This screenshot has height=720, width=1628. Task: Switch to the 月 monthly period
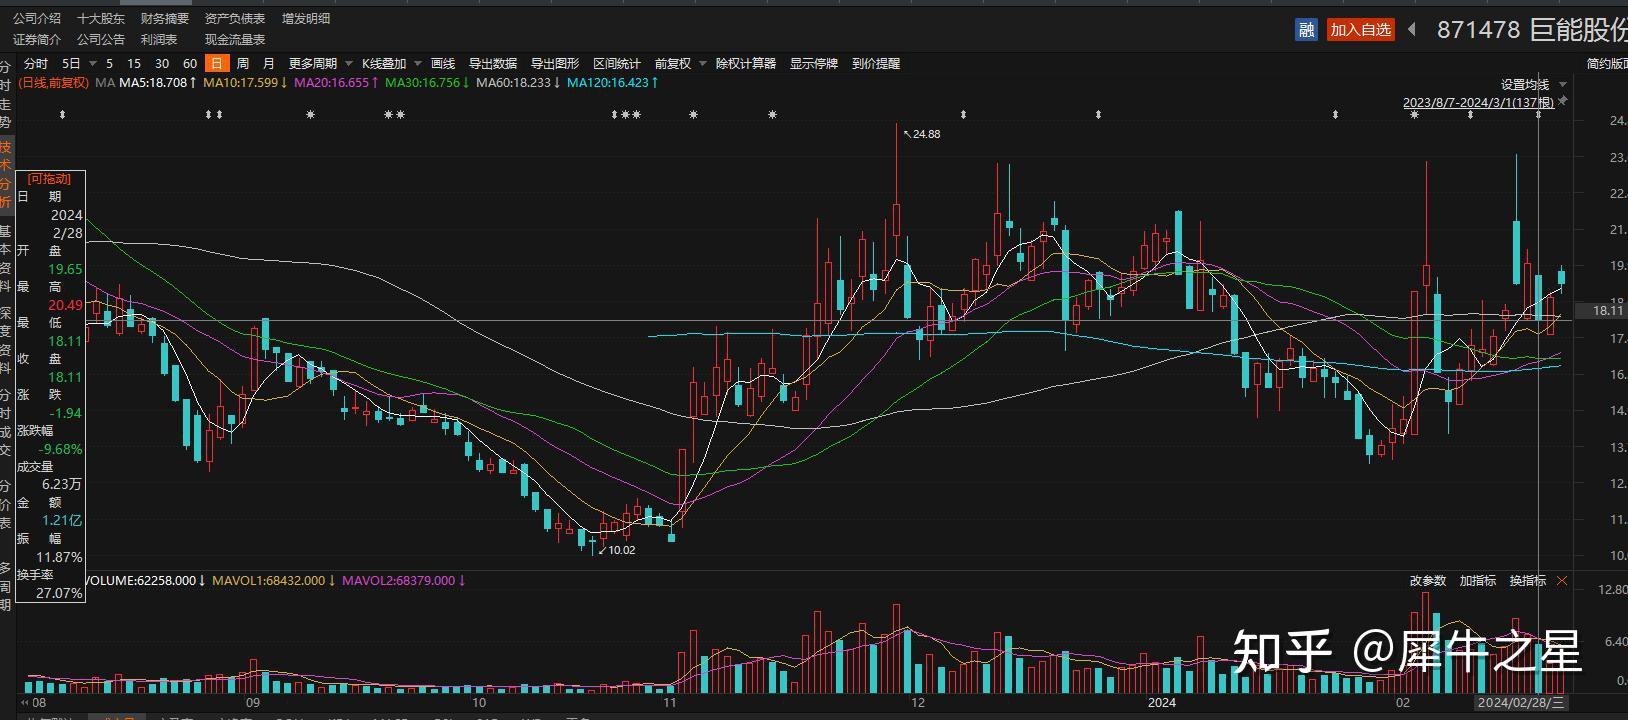point(269,64)
